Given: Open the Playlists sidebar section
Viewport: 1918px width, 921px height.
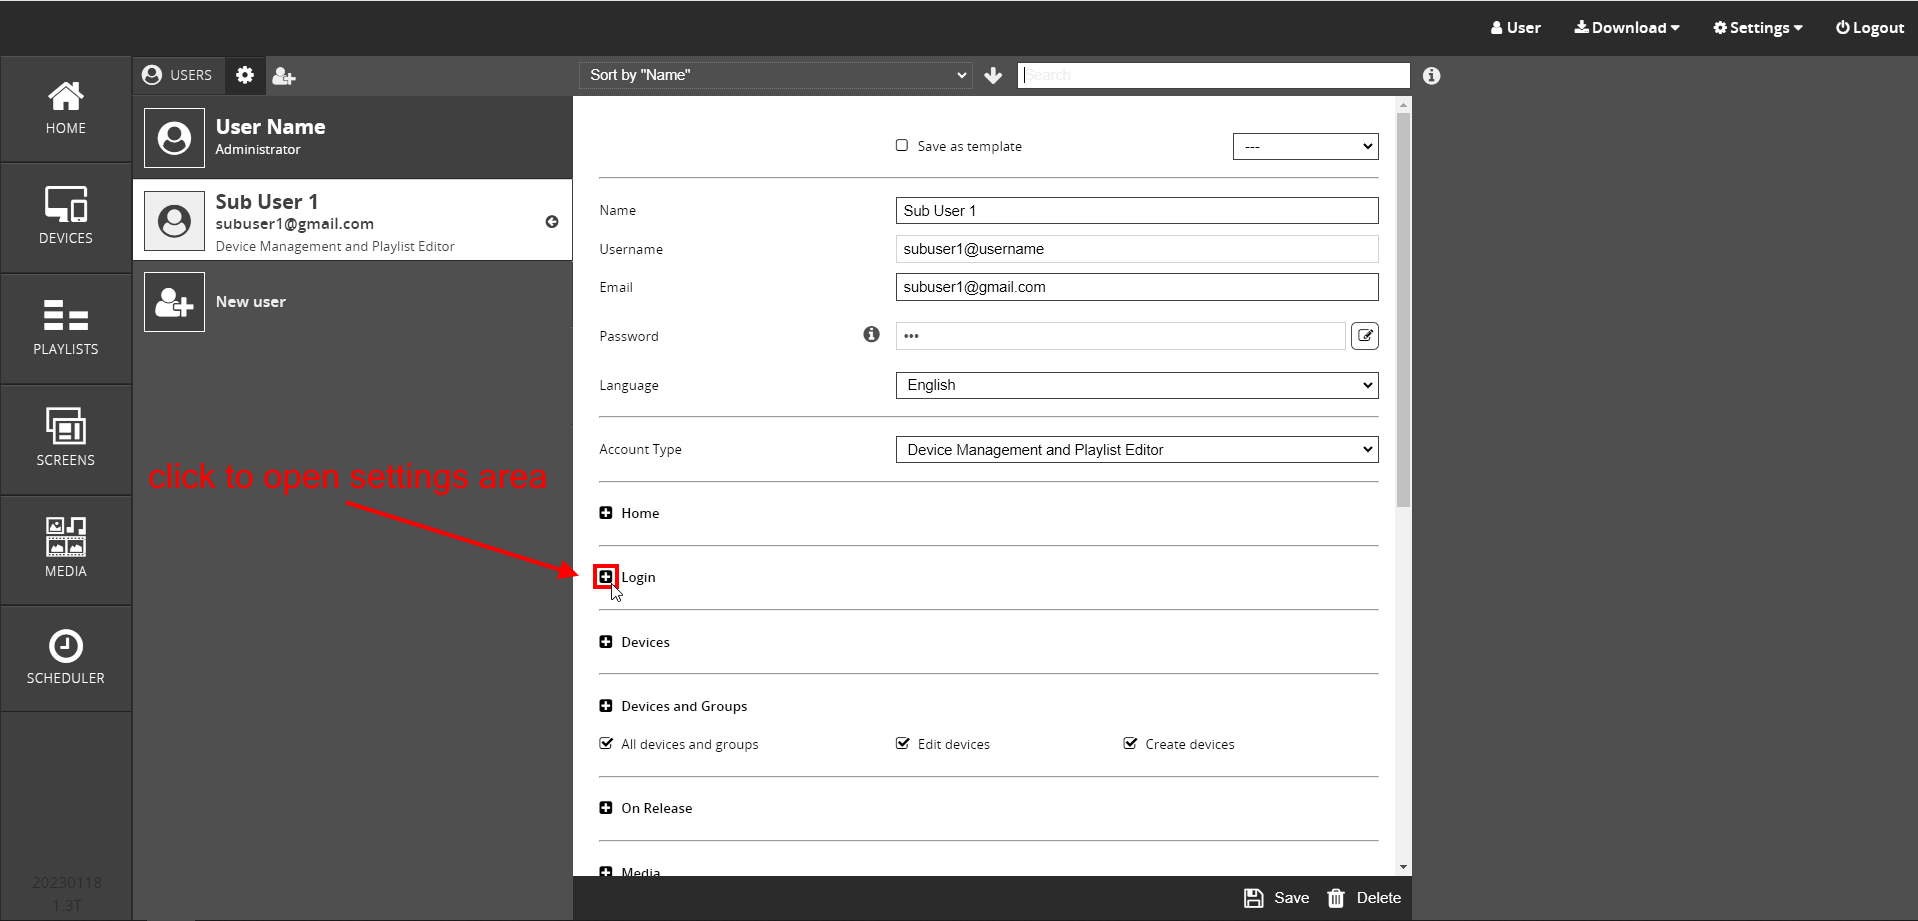Looking at the screenshot, I should [x=66, y=328].
